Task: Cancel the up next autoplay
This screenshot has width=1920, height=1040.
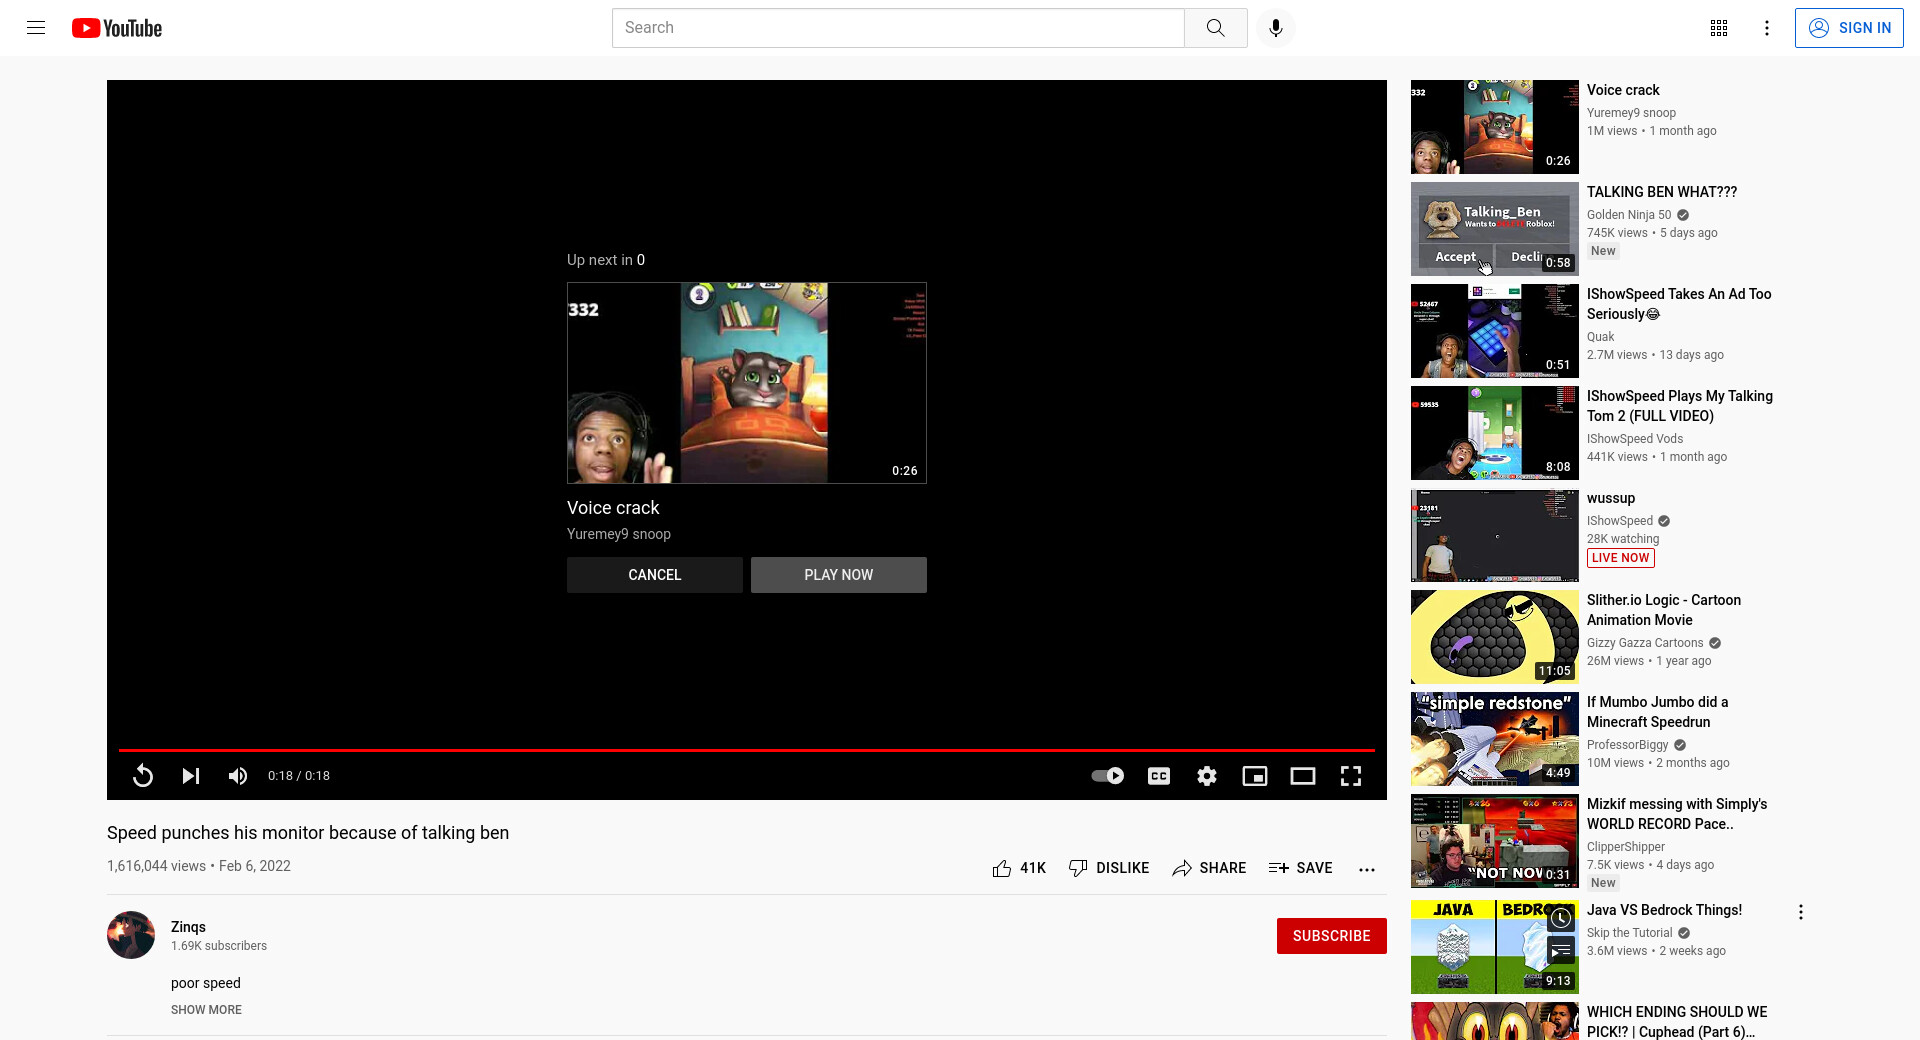Action: (x=655, y=575)
